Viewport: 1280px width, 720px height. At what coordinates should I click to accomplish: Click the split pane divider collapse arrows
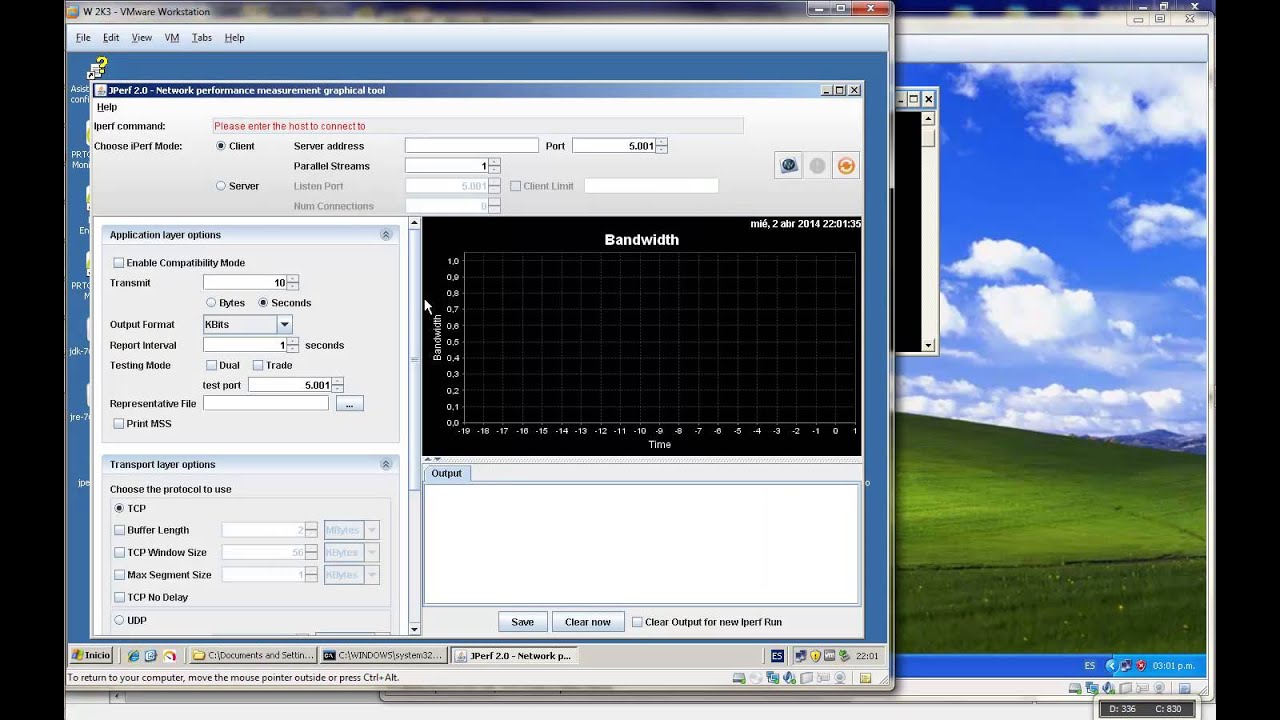tap(432, 459)
